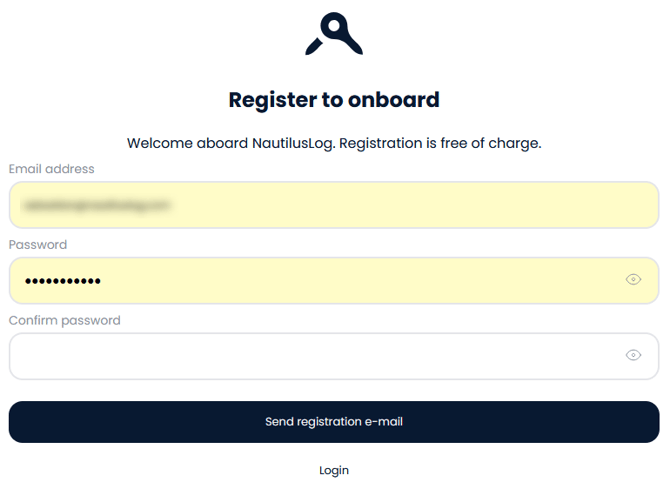Viewport: 670px width, 489px height.
Task: Click the blurred email text in field
Action: point(98,205)
